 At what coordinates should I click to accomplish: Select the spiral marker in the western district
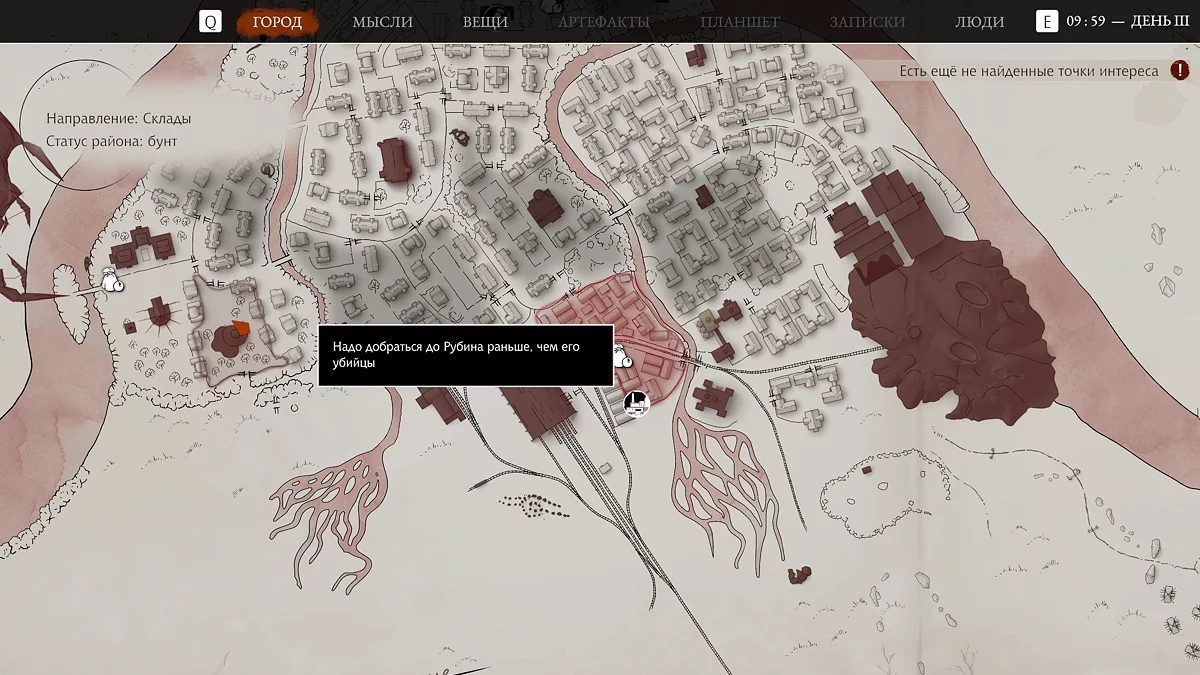click(x=267, y=171)
